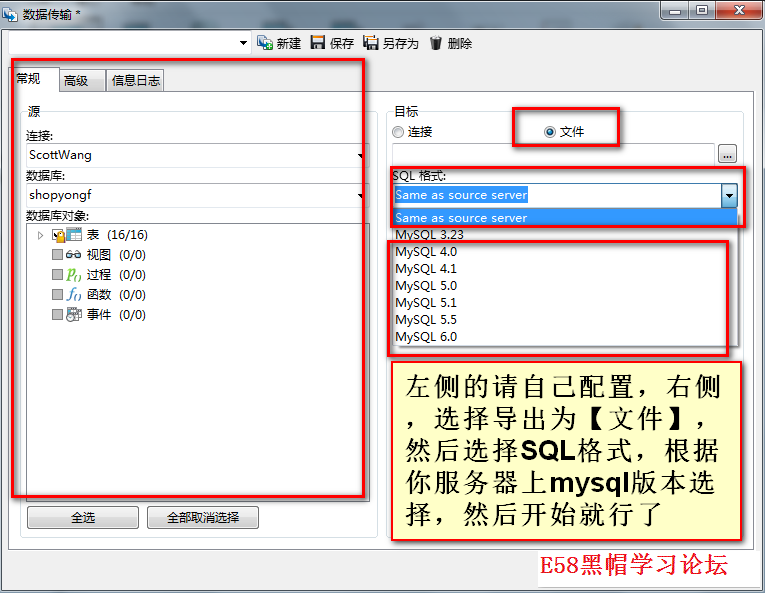Click the 另存为 (Save As) icon
This screenshot has height=593, width=765.
[371, 43]
